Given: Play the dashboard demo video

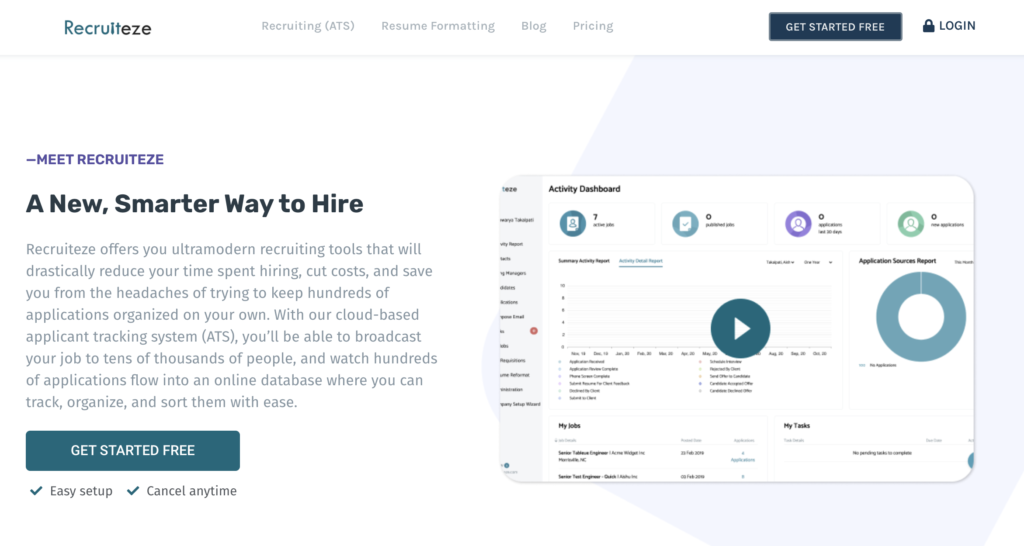Looking at the screenshot, I should 740,329.
